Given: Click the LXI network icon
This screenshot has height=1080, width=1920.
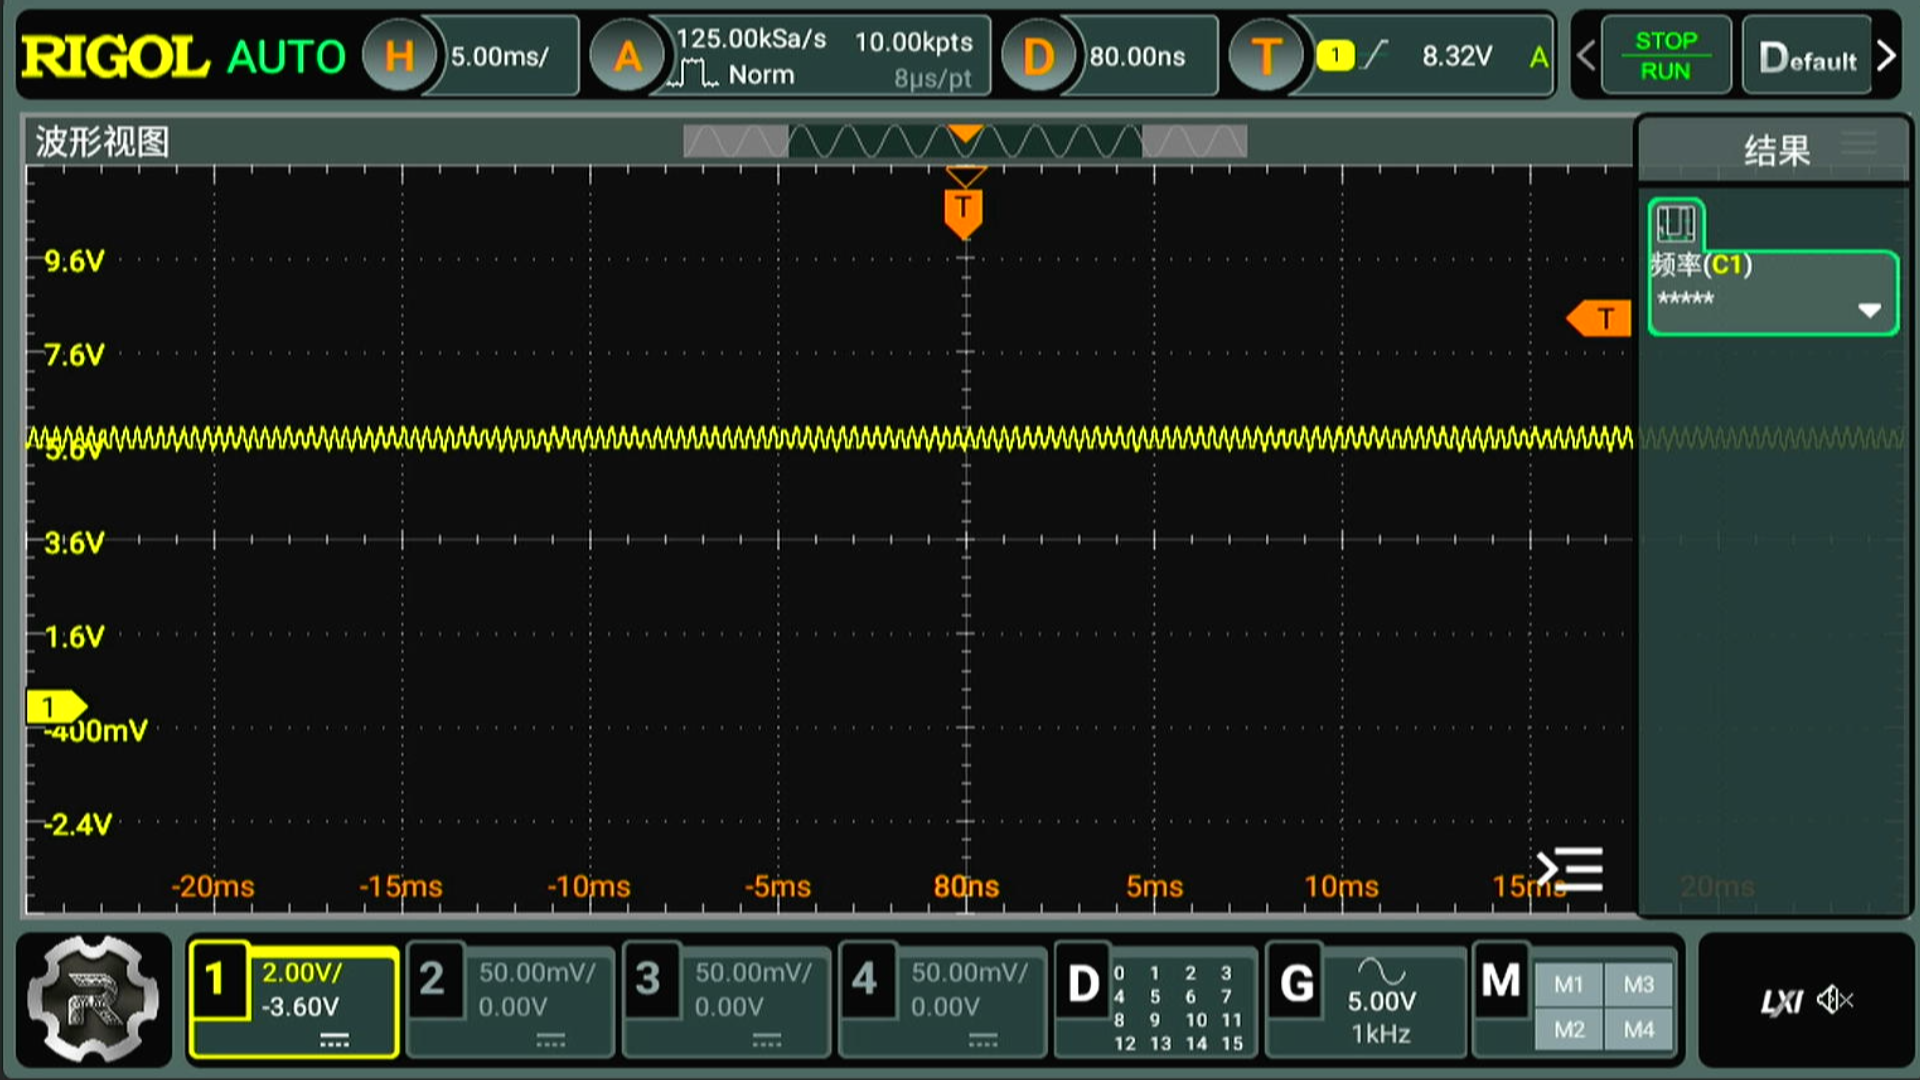Looking at the screenshot, I should [x=1781, y=1001].
